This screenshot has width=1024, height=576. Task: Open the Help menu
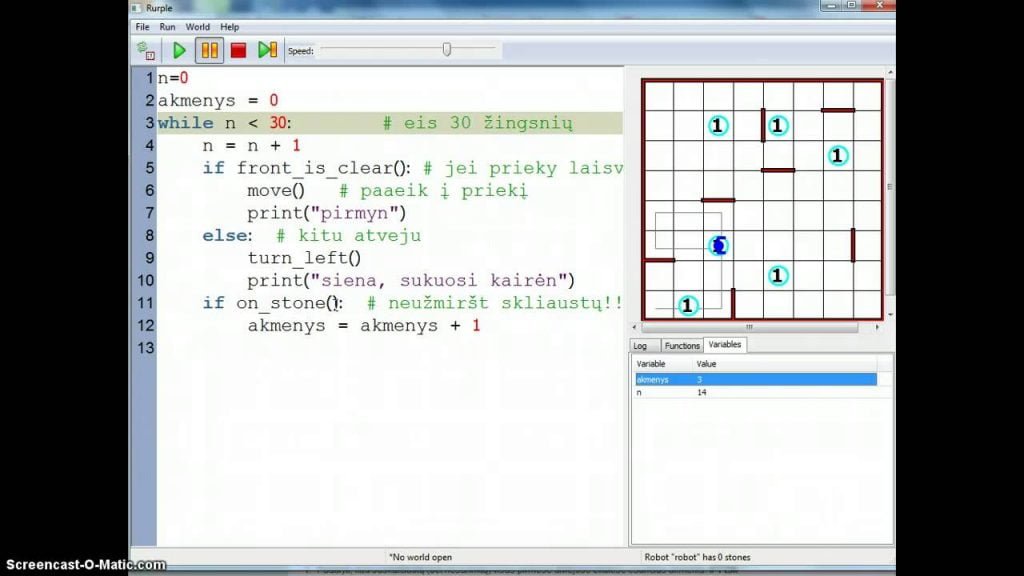pyautogui.click(x=229, y=27)
